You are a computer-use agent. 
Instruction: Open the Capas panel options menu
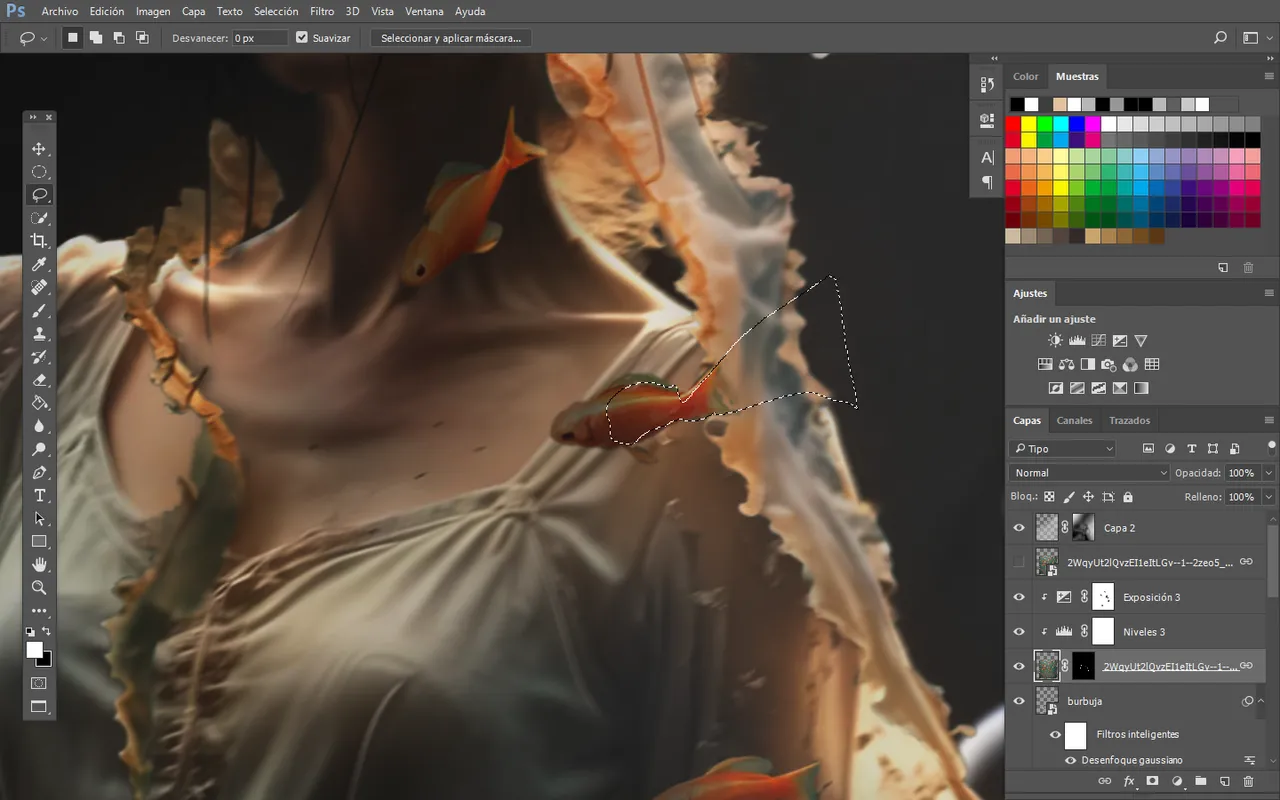1270,420
